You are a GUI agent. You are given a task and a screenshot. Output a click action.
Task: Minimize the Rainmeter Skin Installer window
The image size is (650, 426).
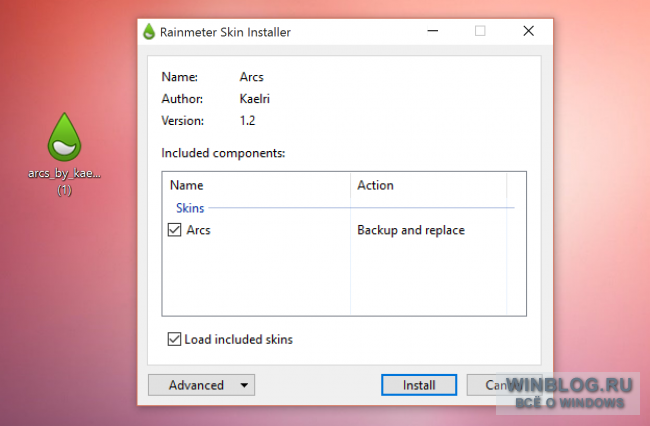pyautogui.click(x=433, y=31)
